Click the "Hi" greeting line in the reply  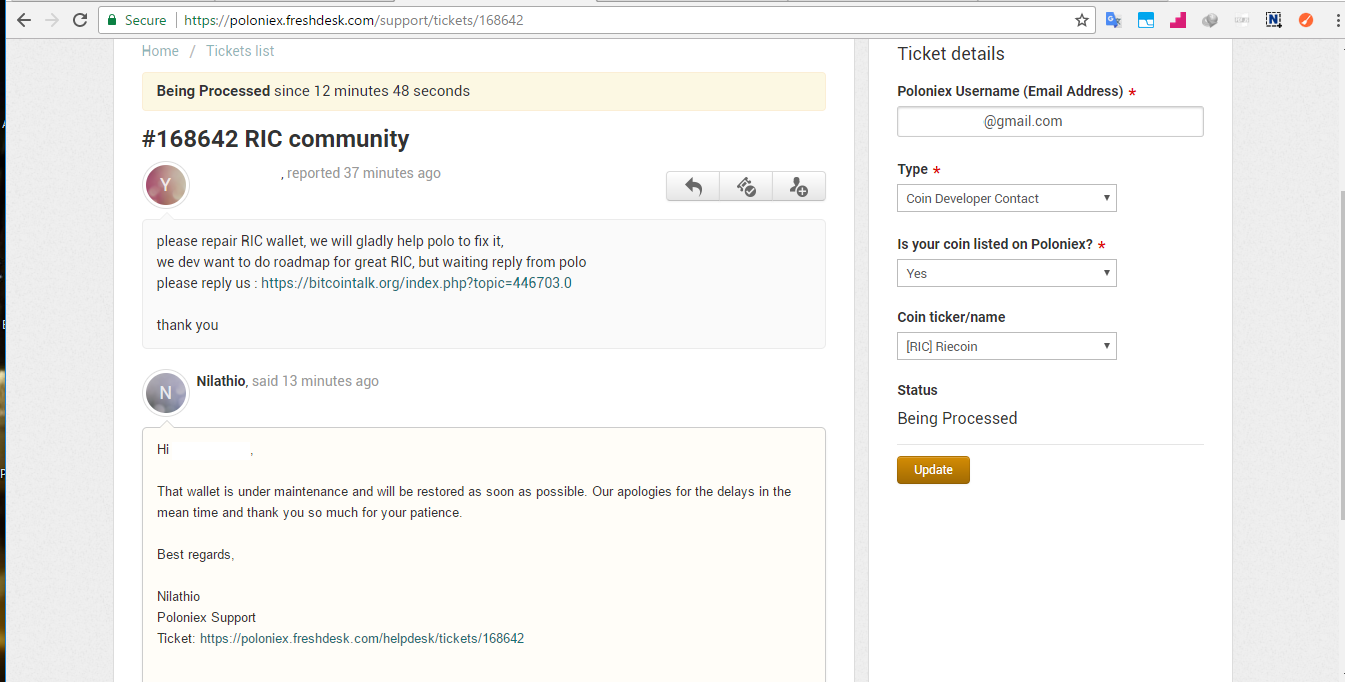coord(205,450)
